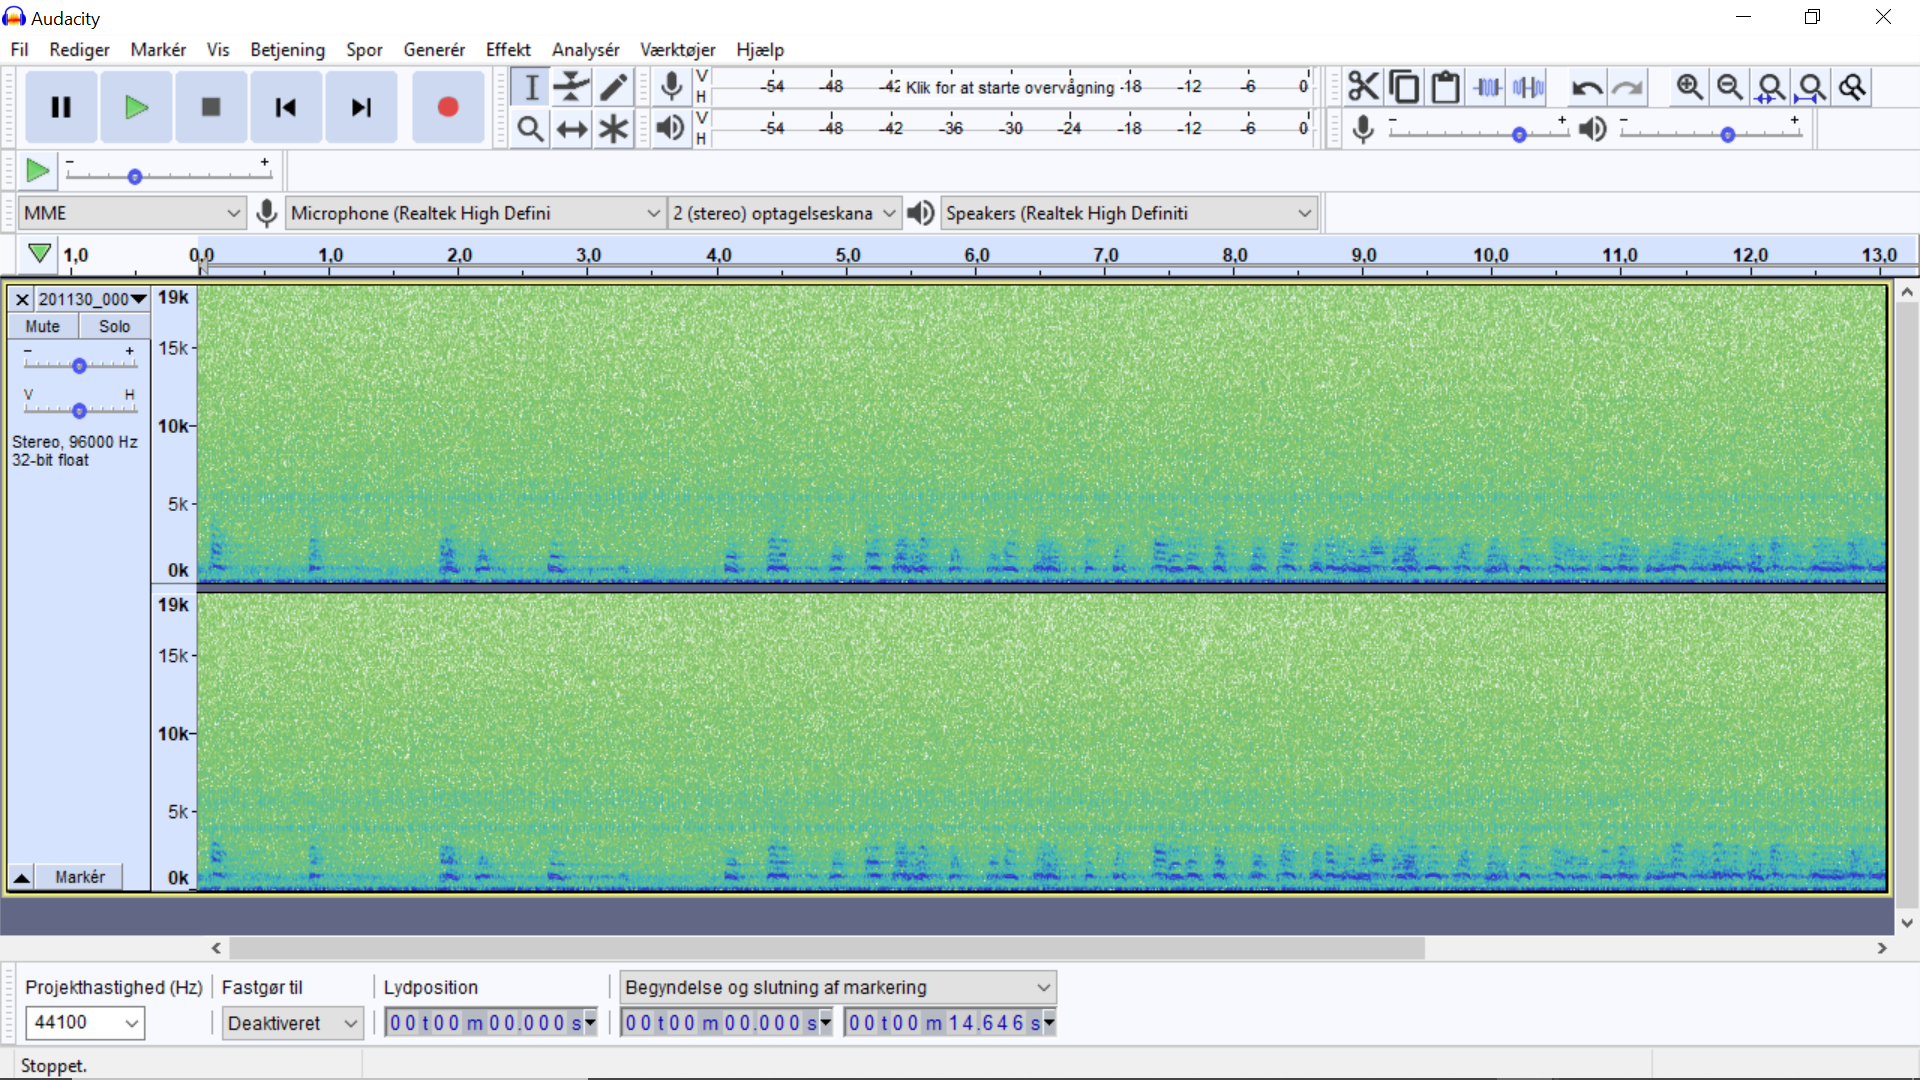The width and height of the screenshot is (1920, 1080).
Task: Trim audio outside the selection
Action: pyautogui.click(x=1487, y=87)
